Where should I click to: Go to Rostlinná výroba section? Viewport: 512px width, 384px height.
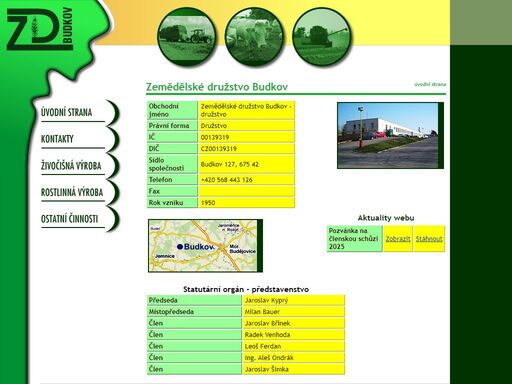[x=72, y=192]
